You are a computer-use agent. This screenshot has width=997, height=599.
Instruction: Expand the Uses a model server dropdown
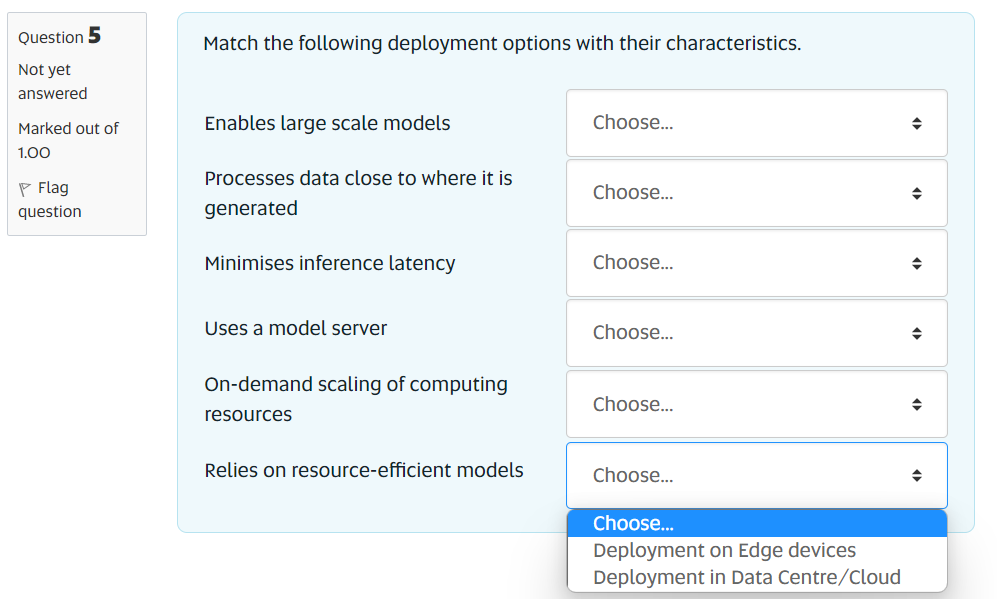[756, 333]
